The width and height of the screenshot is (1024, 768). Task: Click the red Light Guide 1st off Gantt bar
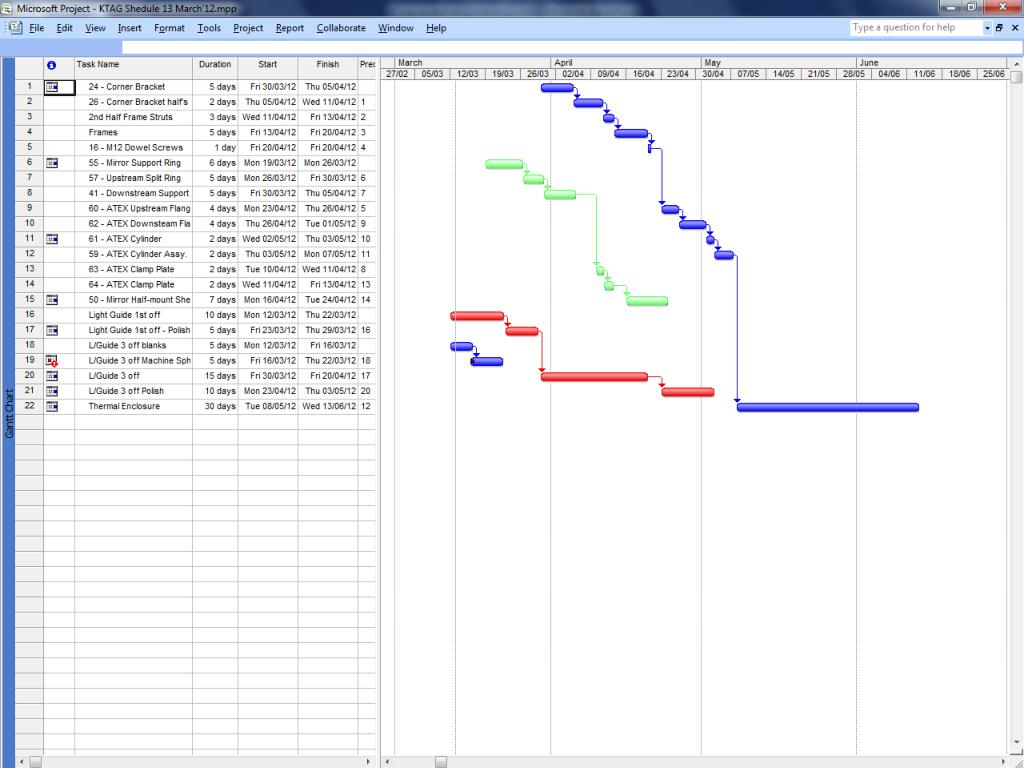tap(477, 316)
